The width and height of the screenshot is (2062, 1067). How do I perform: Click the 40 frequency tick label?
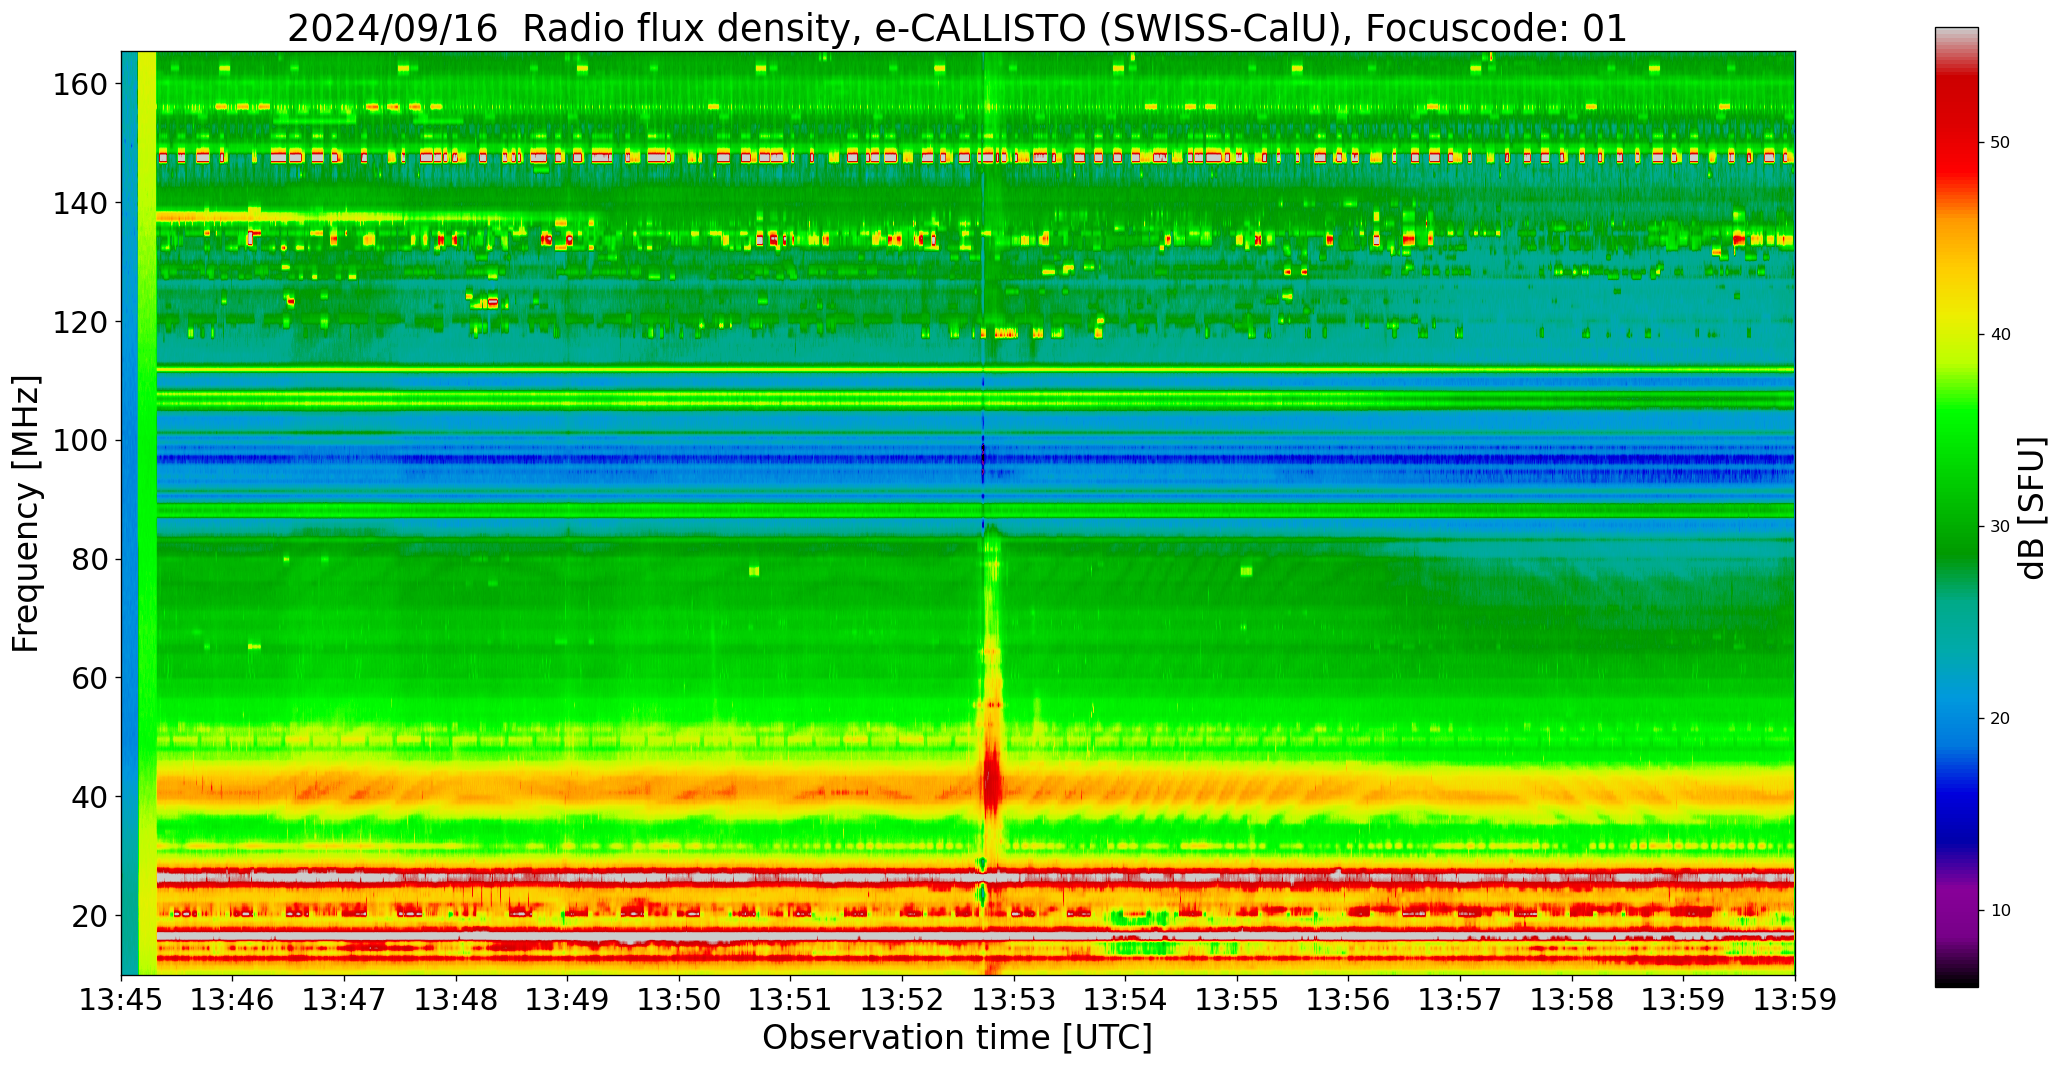(x=89, y=797)
